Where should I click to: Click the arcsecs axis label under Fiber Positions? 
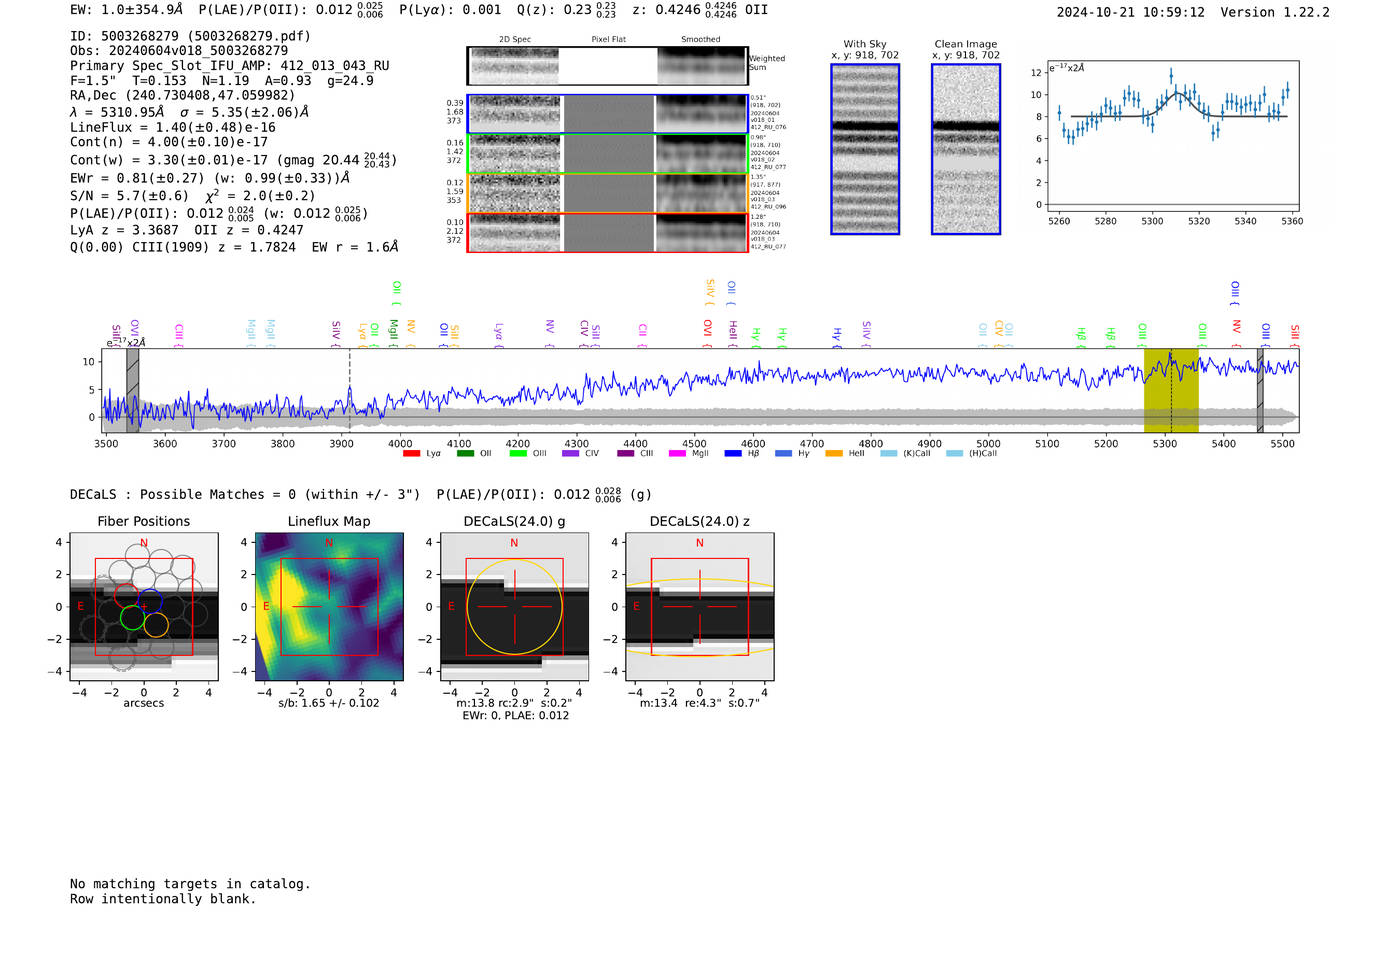click(x=144, y=703)
